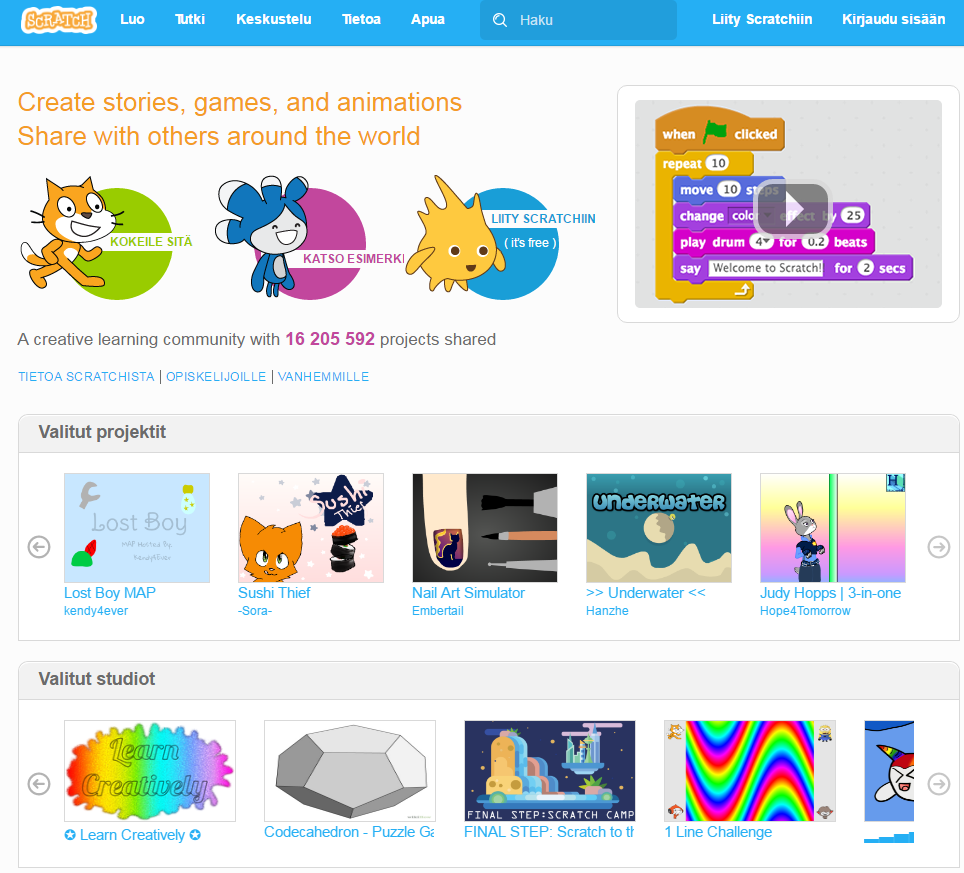Viewport: 964px width, 873px height.
Task: Open the Nail Art Simulator thumbnail
Action: (x=484, y=527)
